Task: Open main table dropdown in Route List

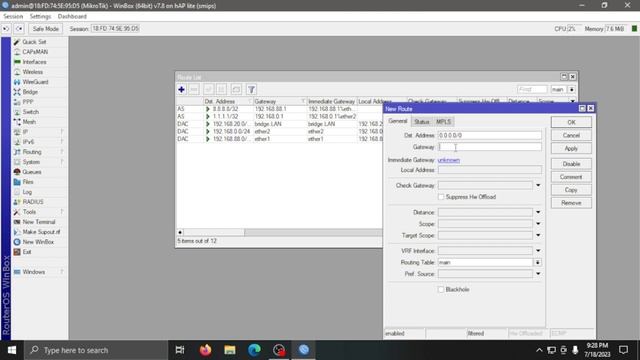Action: (x=571, y=89)
